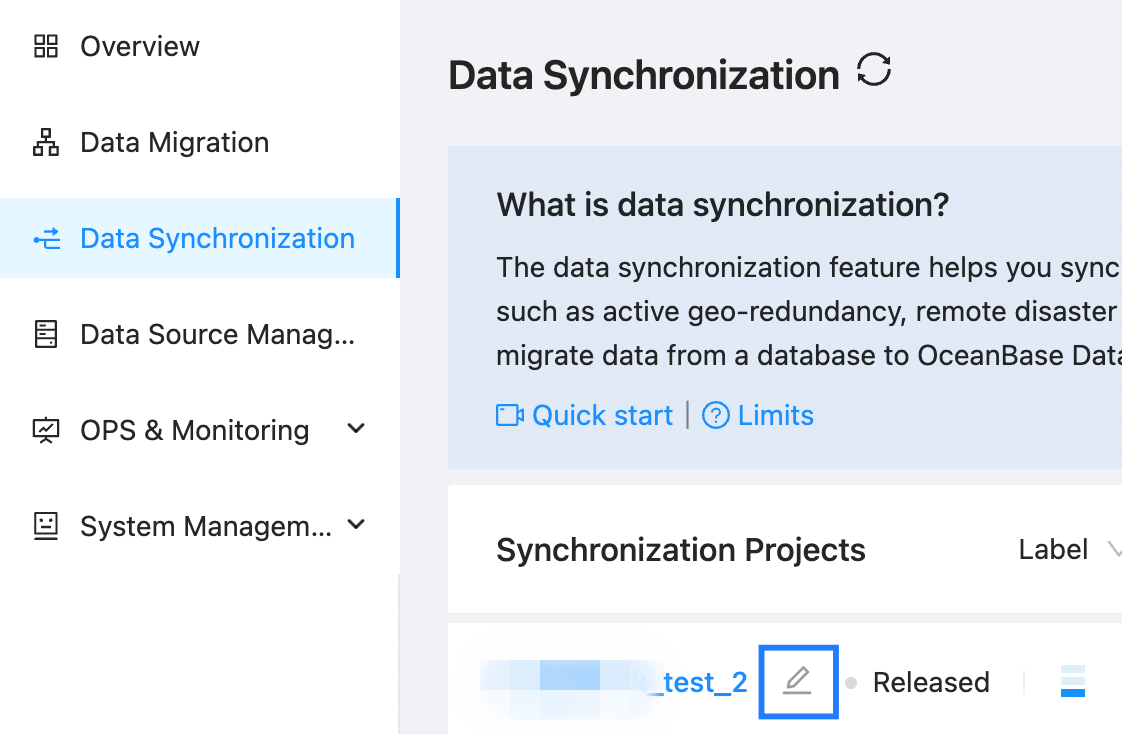1122x734 pixels.
Task: Edit the project name using the pencil icon
Action: 797,682
